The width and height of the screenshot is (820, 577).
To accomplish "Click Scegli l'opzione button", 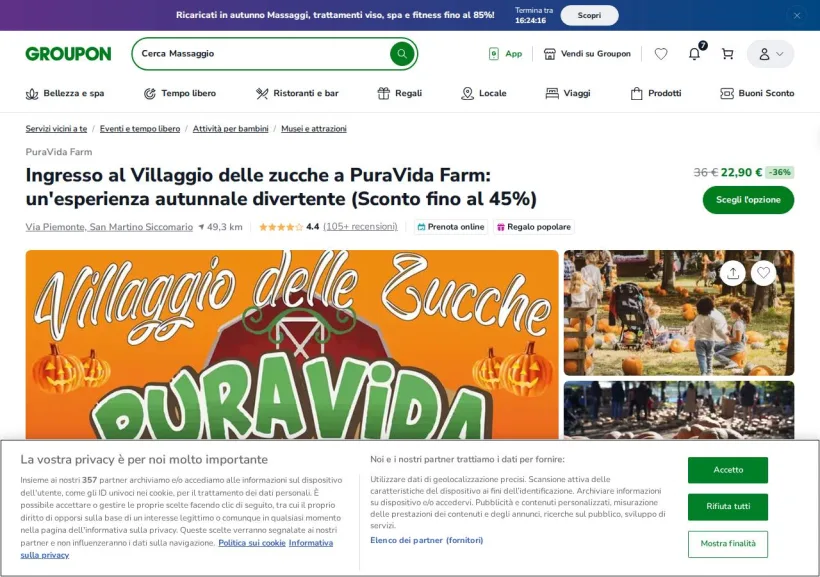I will [748, 200].
